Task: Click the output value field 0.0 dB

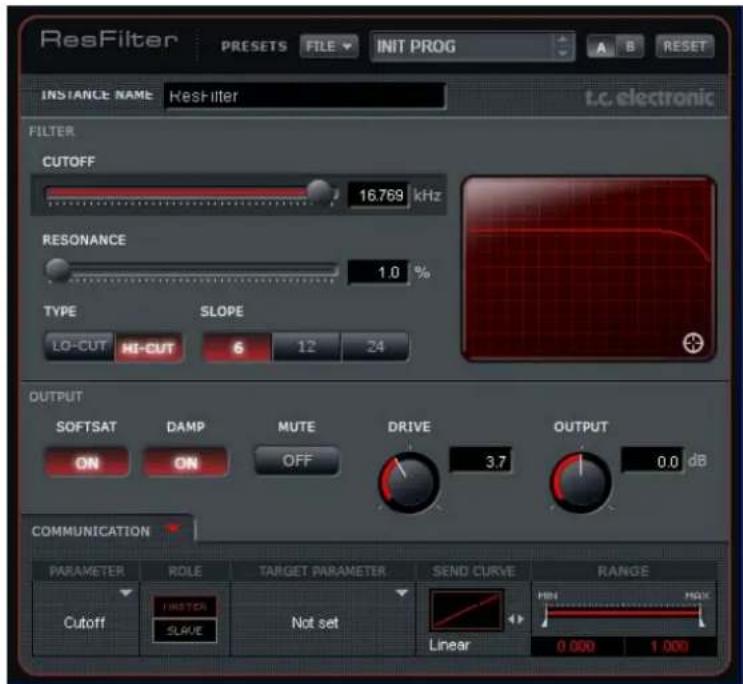Action: click(652, 460)
